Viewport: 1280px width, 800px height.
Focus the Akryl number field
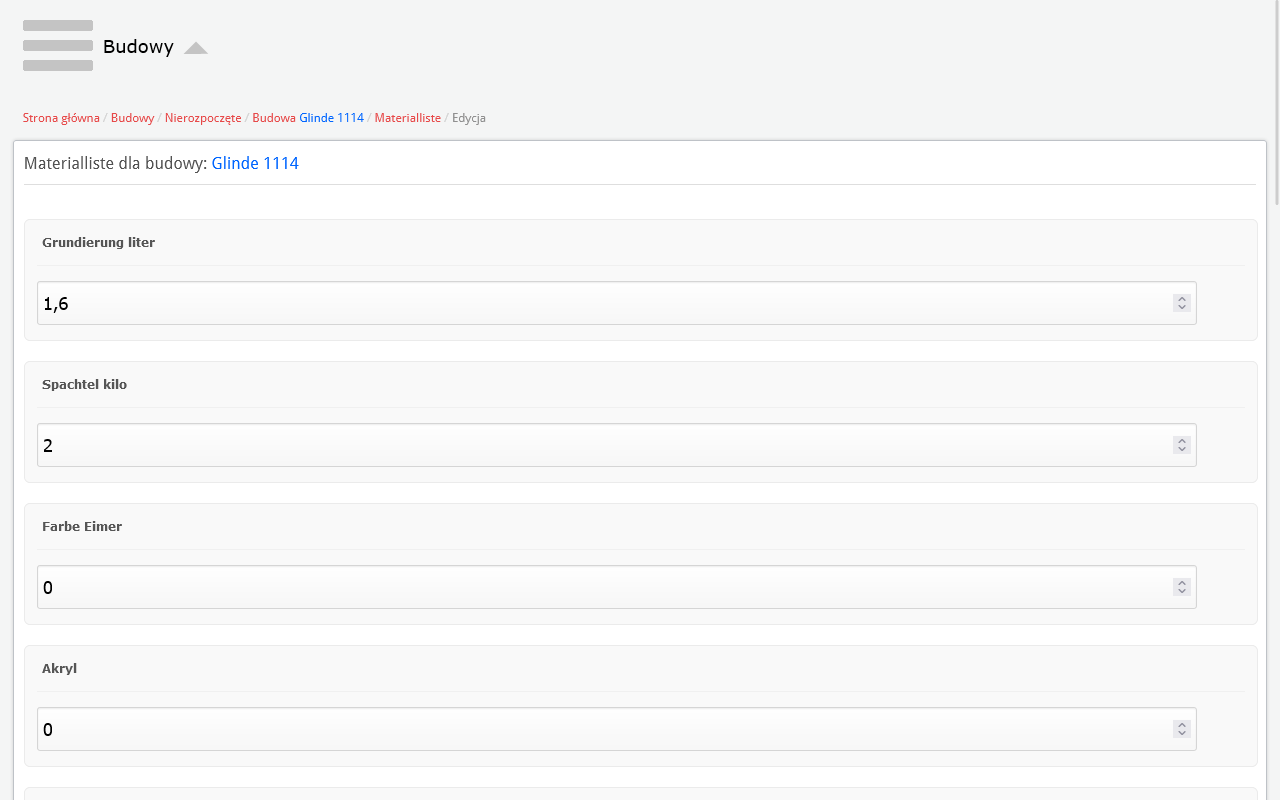pyautogui.click(x=600, y=729)
